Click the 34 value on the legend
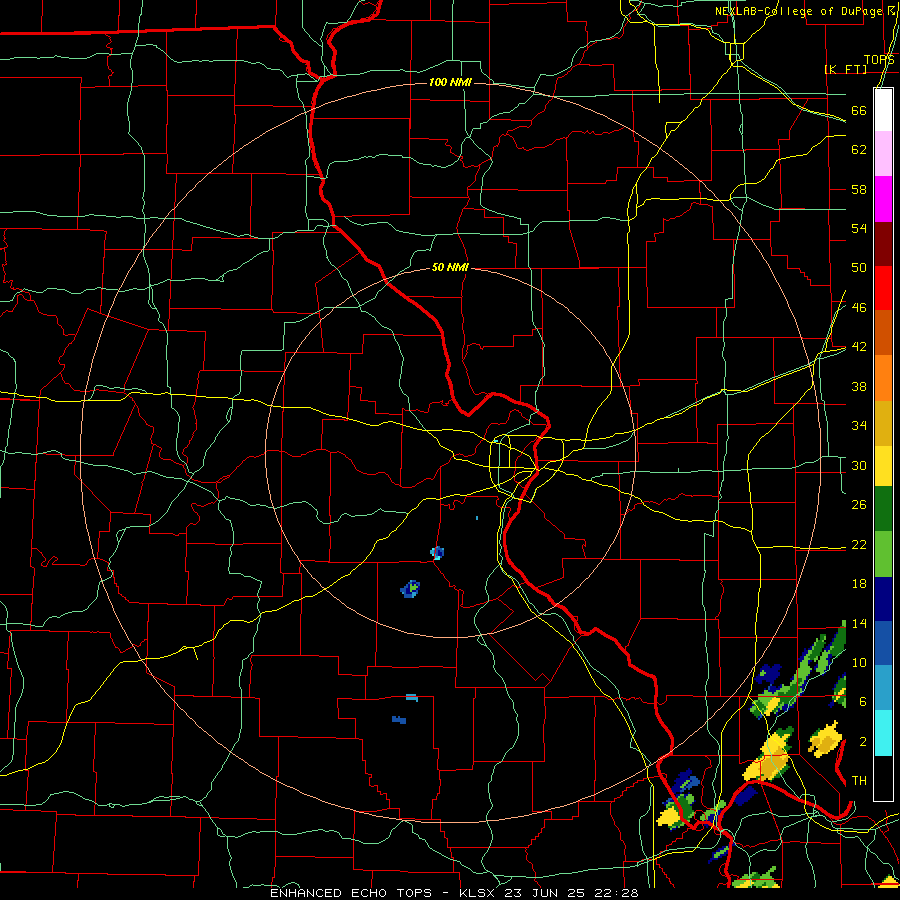The width and height of the screenshot is (900, 900). [x=859, y=426]
